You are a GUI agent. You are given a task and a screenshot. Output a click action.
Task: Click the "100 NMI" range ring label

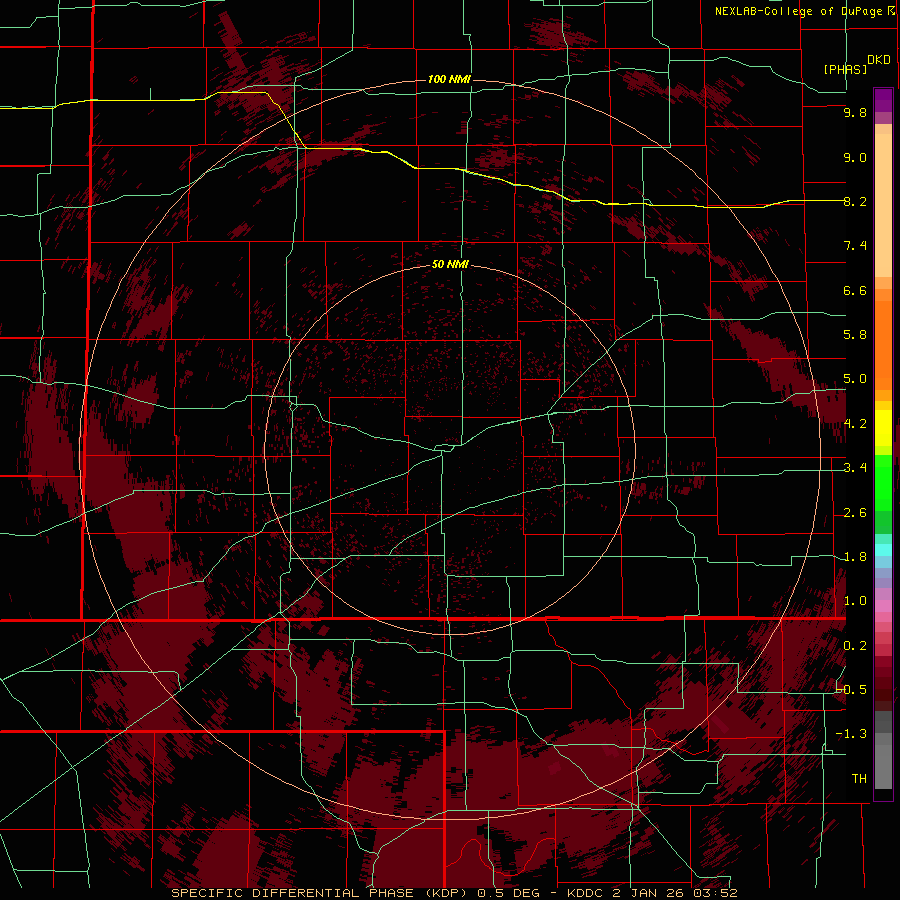449,79
